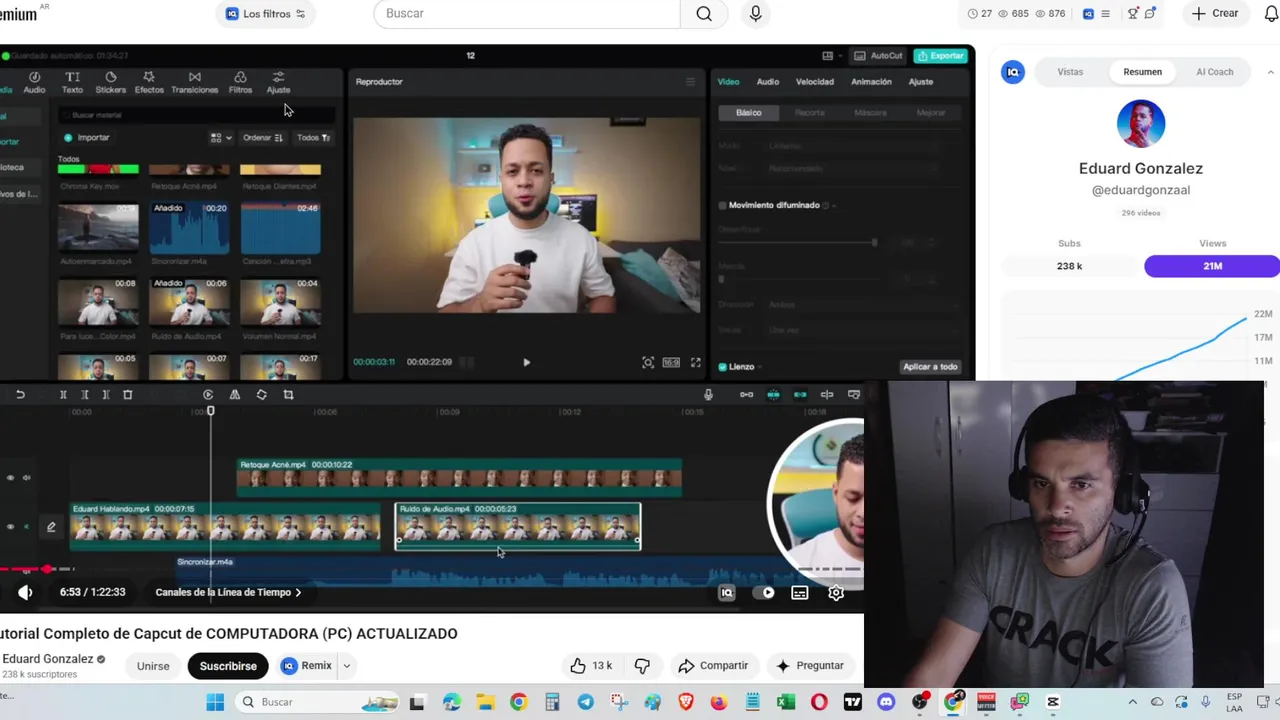Click the timeline record microphone icon

tap(708, 395)
